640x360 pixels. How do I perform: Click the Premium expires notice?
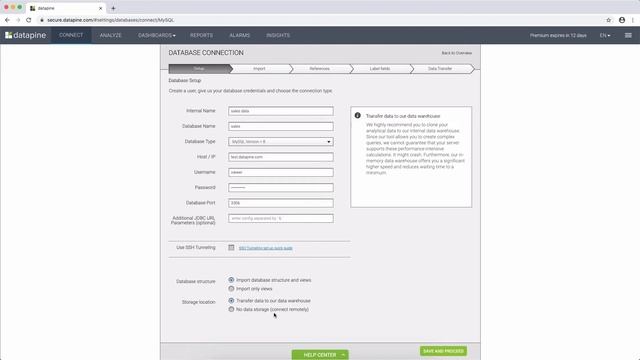pyautogui.click(x=558, y=36)
